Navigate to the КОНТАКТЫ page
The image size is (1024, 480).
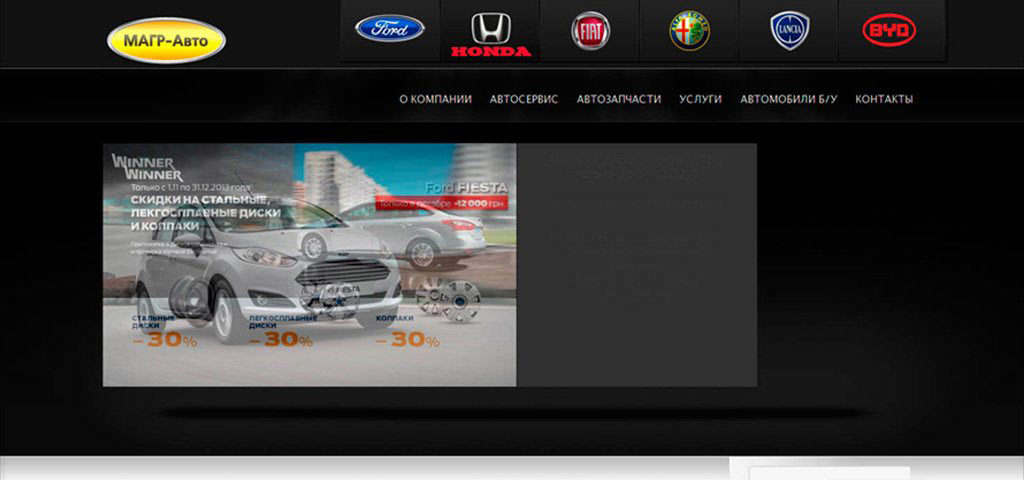884,99
